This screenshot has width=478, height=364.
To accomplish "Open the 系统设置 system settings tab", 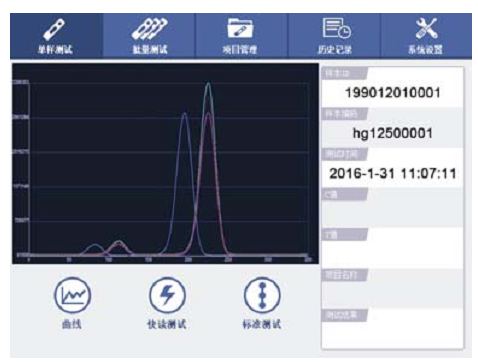I will click(426, 36).
